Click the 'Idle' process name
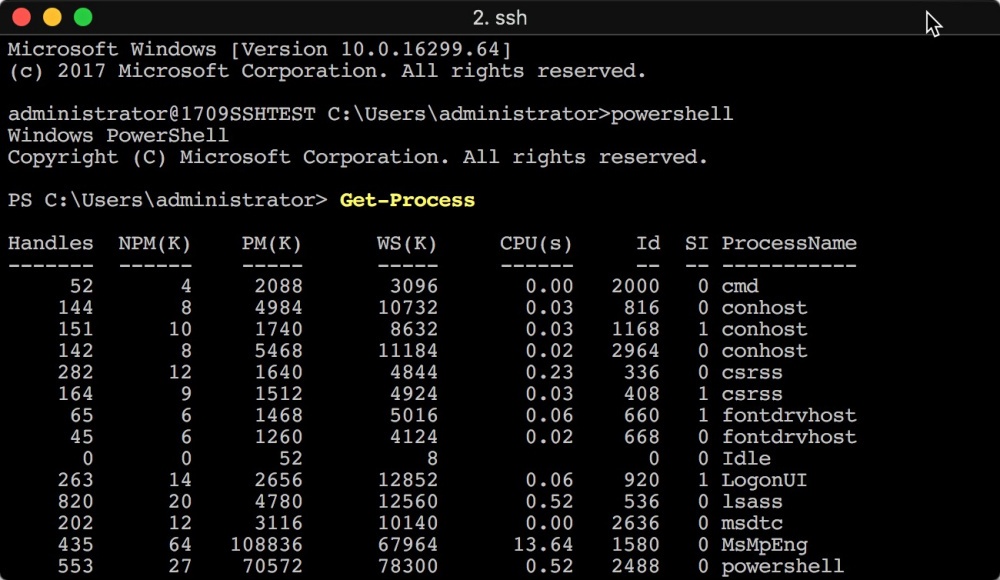This screenshot has height=580, width=1000. [x=746, y=459]
